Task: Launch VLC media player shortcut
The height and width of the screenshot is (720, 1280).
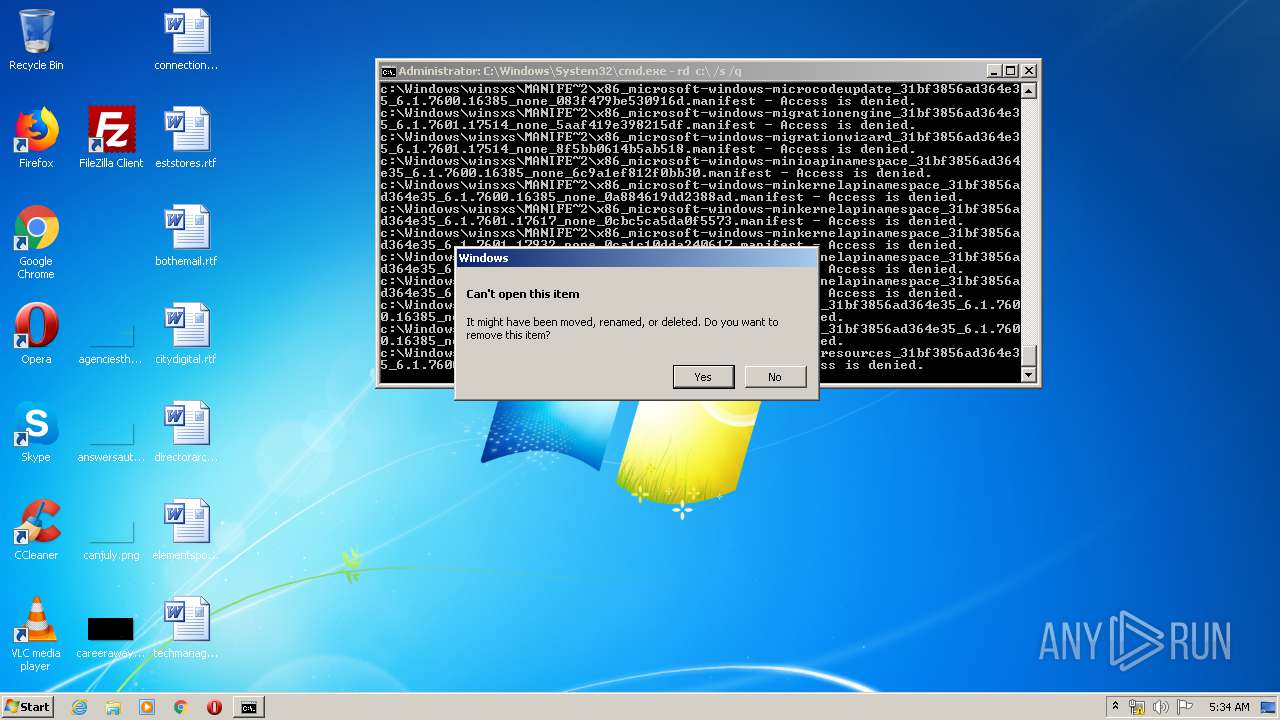Action: coord(36,635)
